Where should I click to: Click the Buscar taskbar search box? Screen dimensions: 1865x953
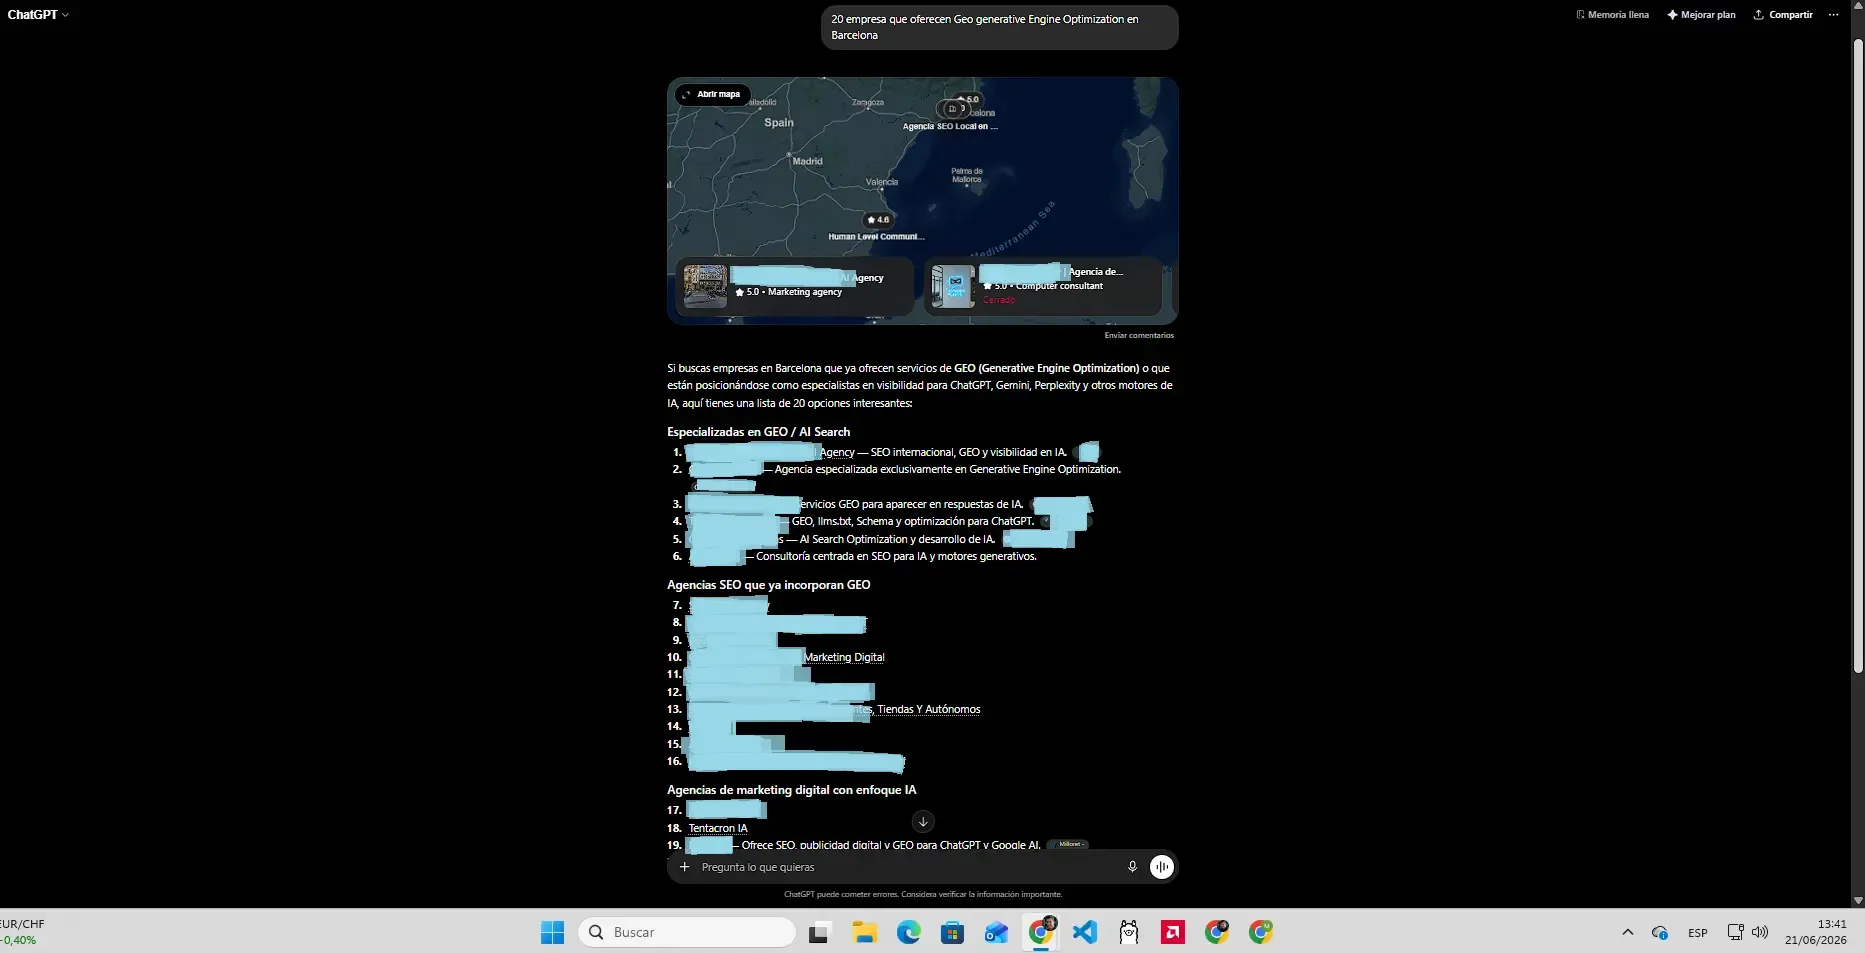coord(687,932)
